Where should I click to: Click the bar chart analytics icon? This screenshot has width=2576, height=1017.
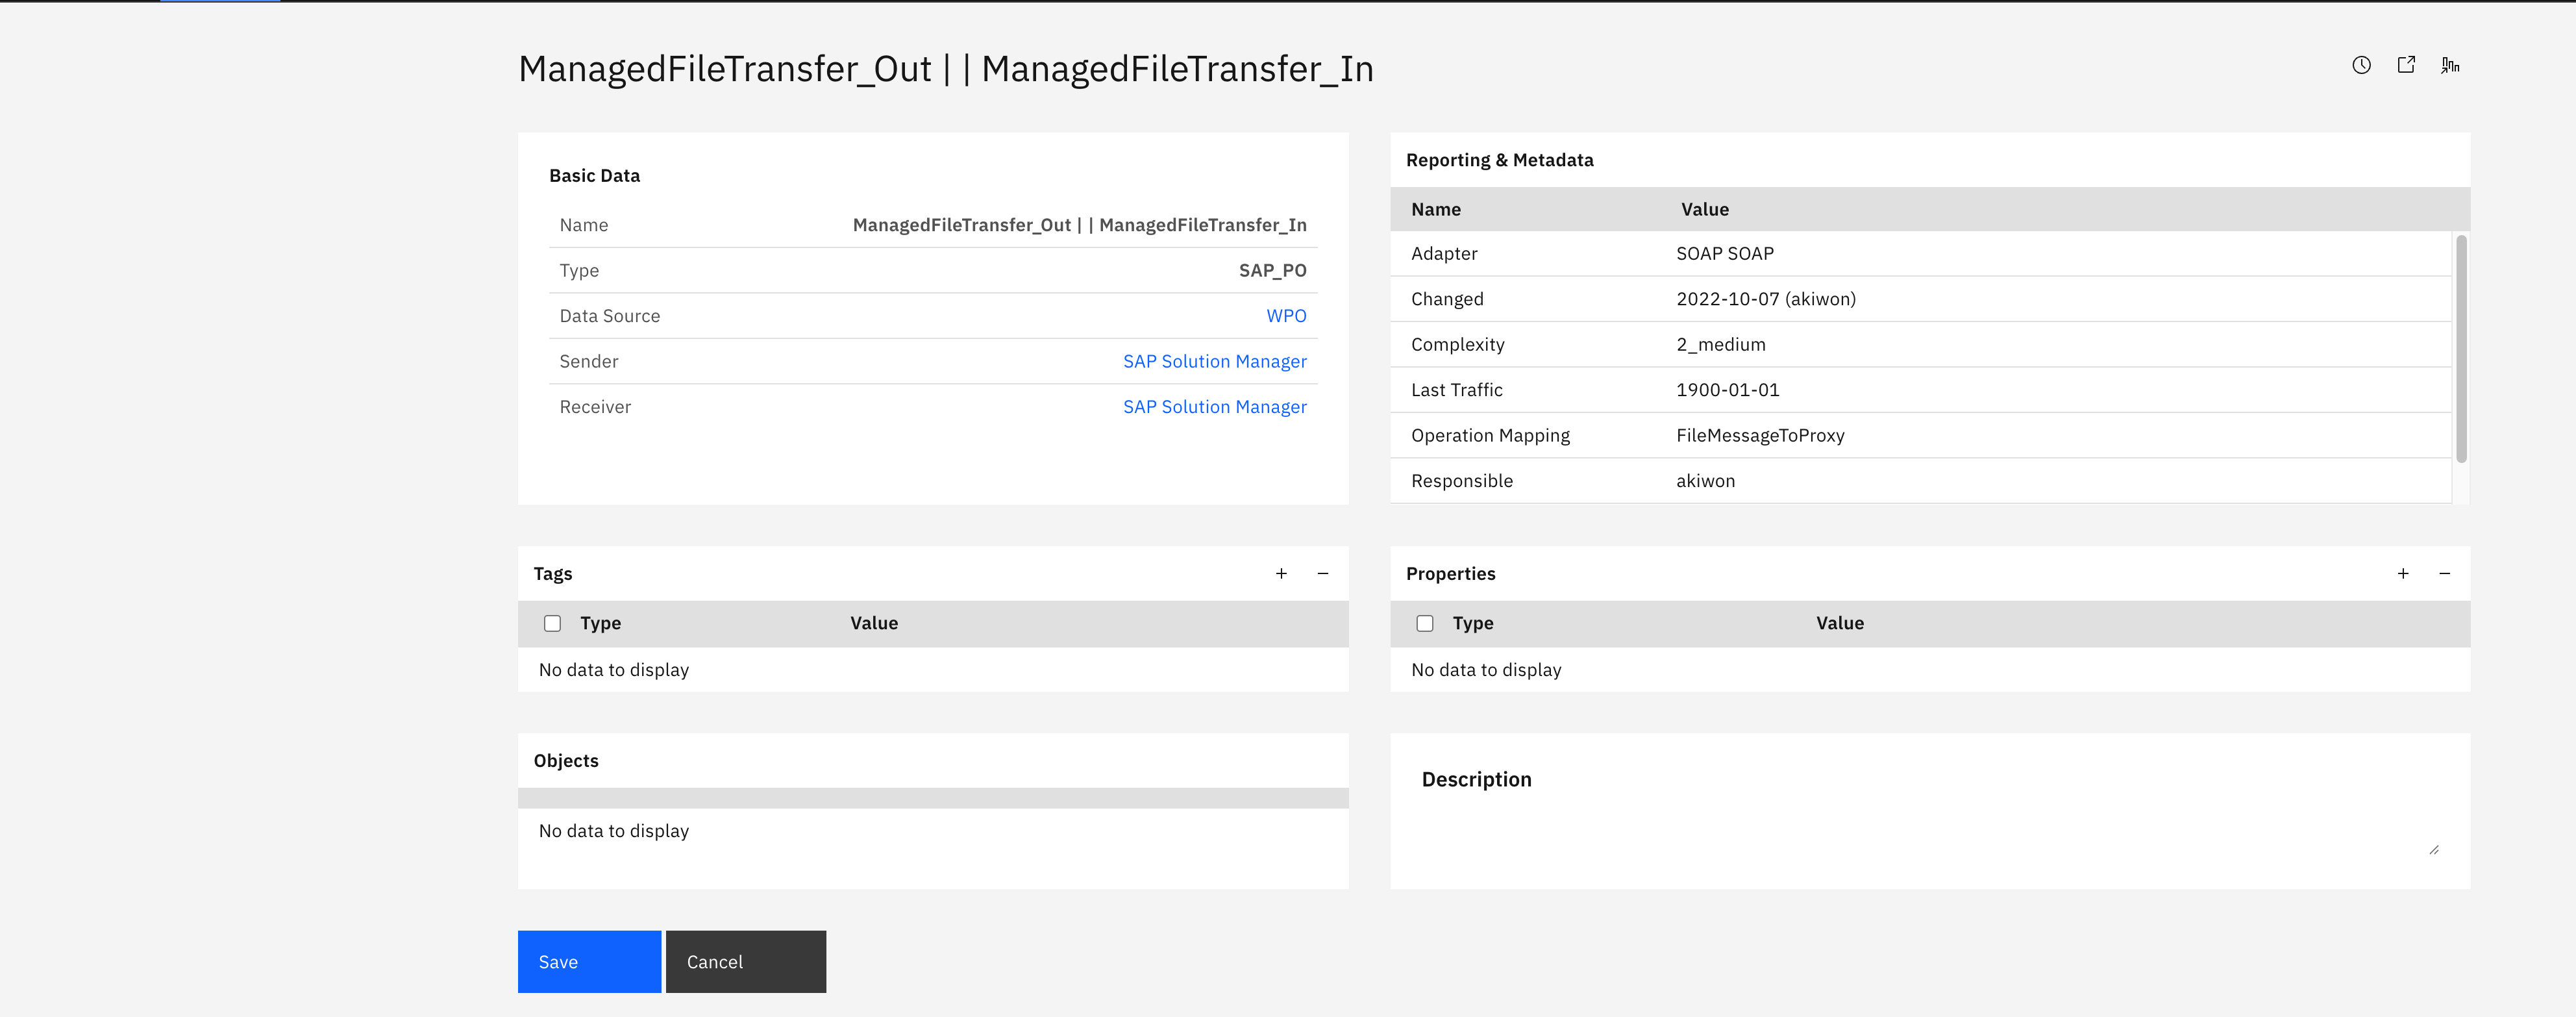[2450, 65]
